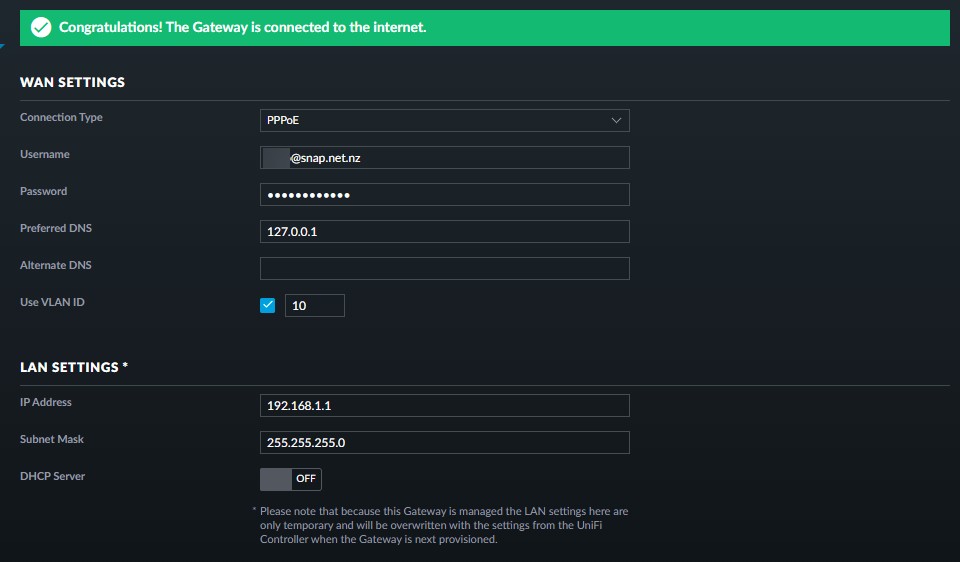
Task: Click the empty Alternate DNS field
Action: (x=444, y=268)
